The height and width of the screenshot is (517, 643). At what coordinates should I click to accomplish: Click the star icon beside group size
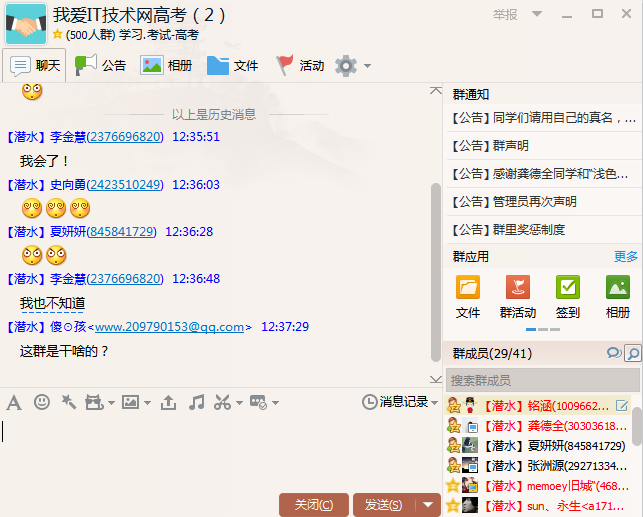coord(58,34)
